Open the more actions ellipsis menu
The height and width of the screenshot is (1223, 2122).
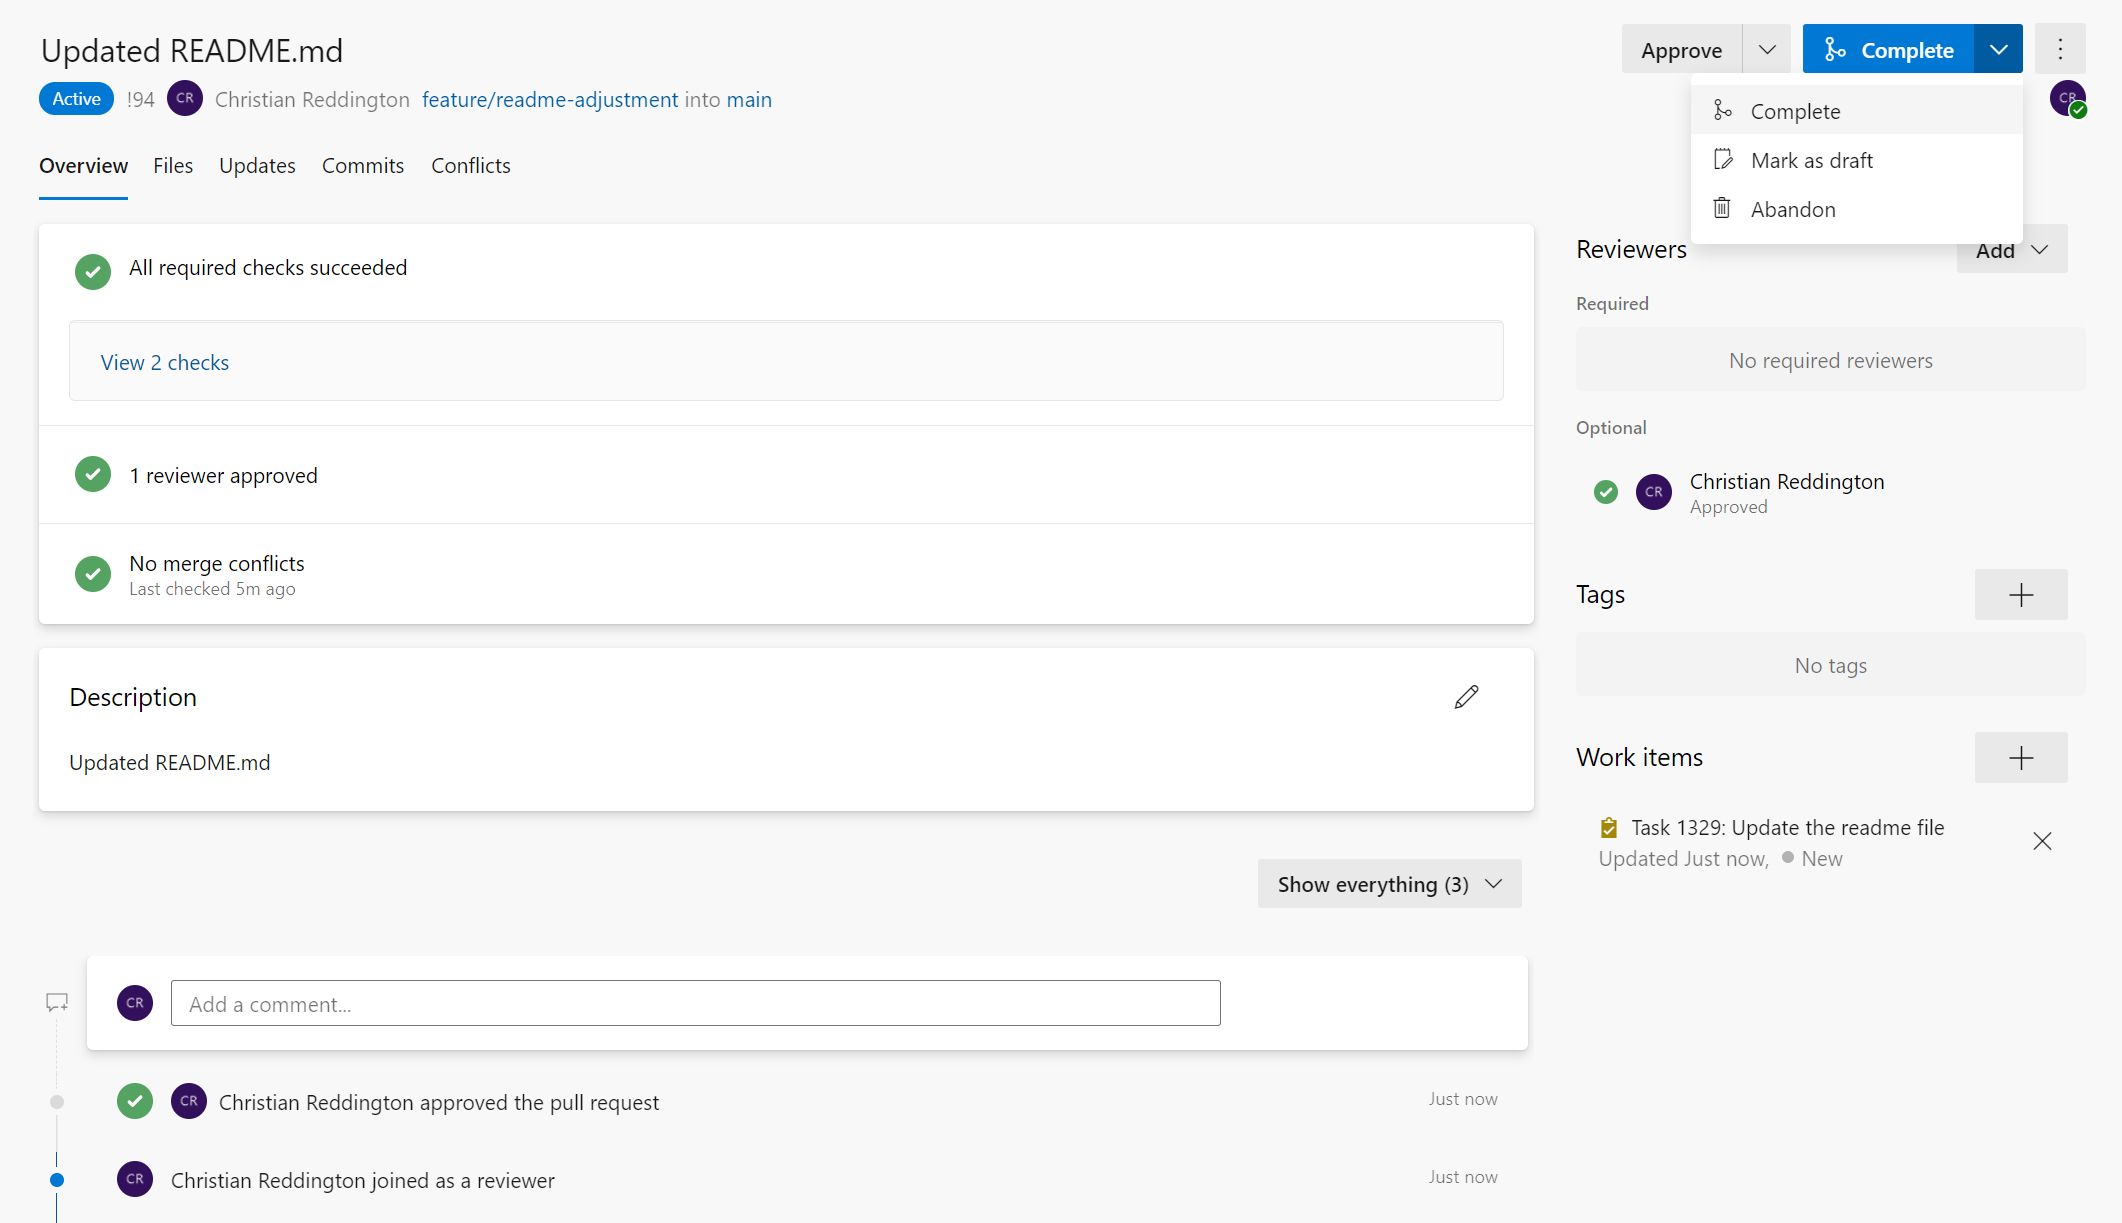[x=2060, y=48]
